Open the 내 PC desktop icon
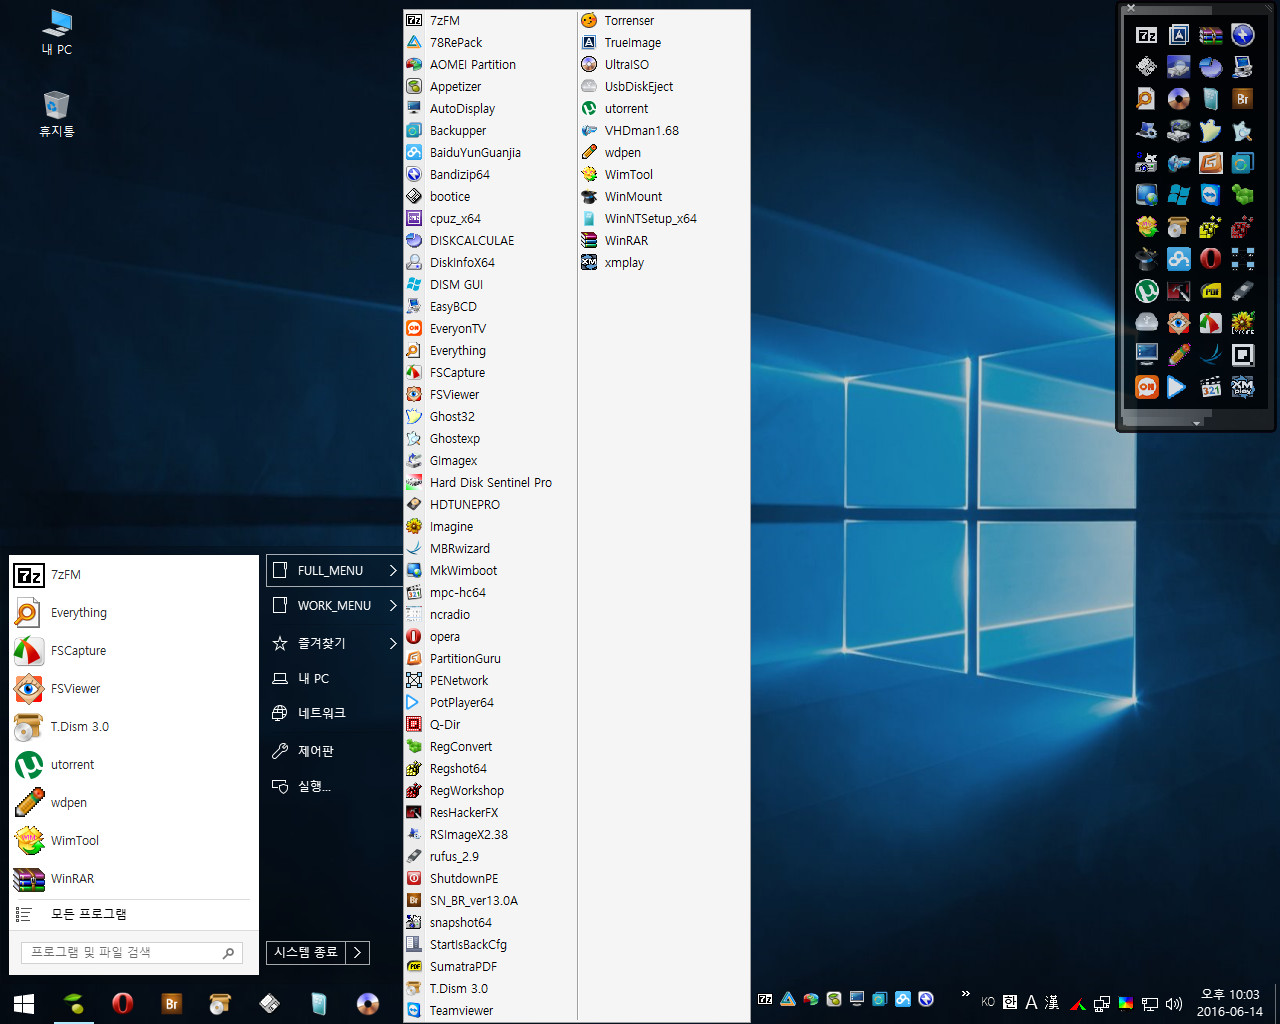1280x1024 pixels. pyautogui.click(x=57, y=32)
